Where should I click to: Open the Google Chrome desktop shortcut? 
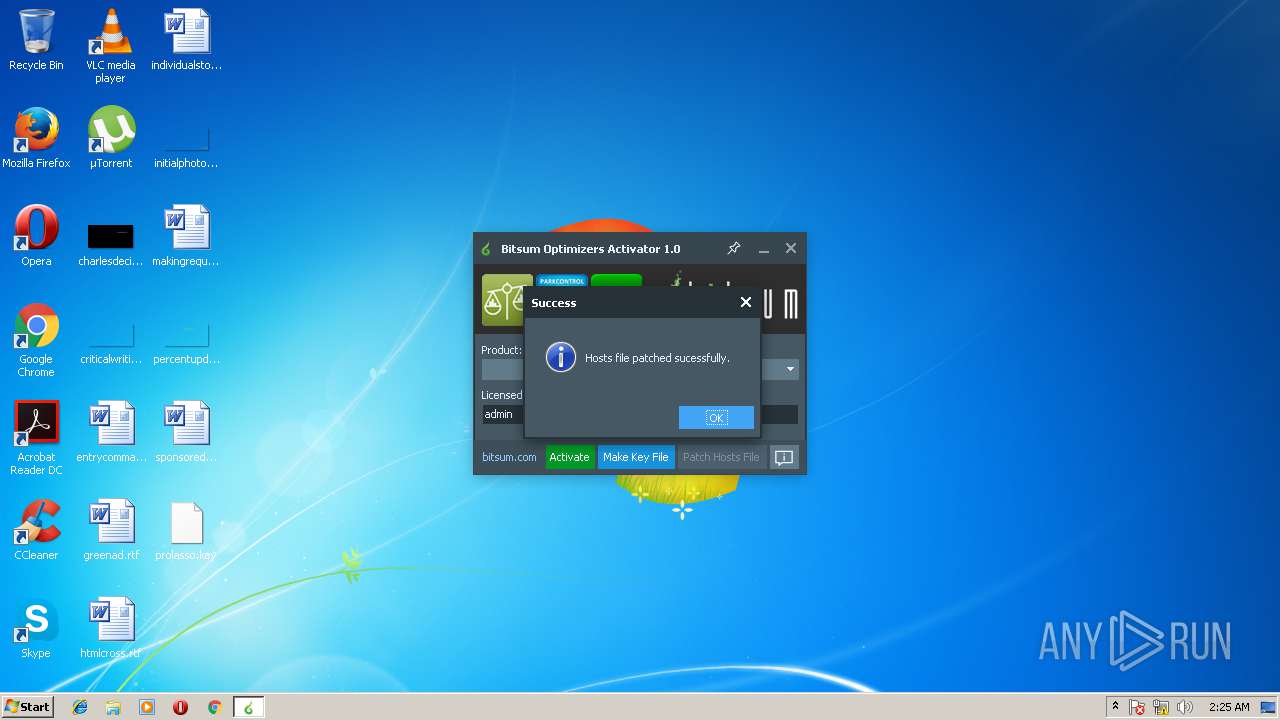[36, 340]
